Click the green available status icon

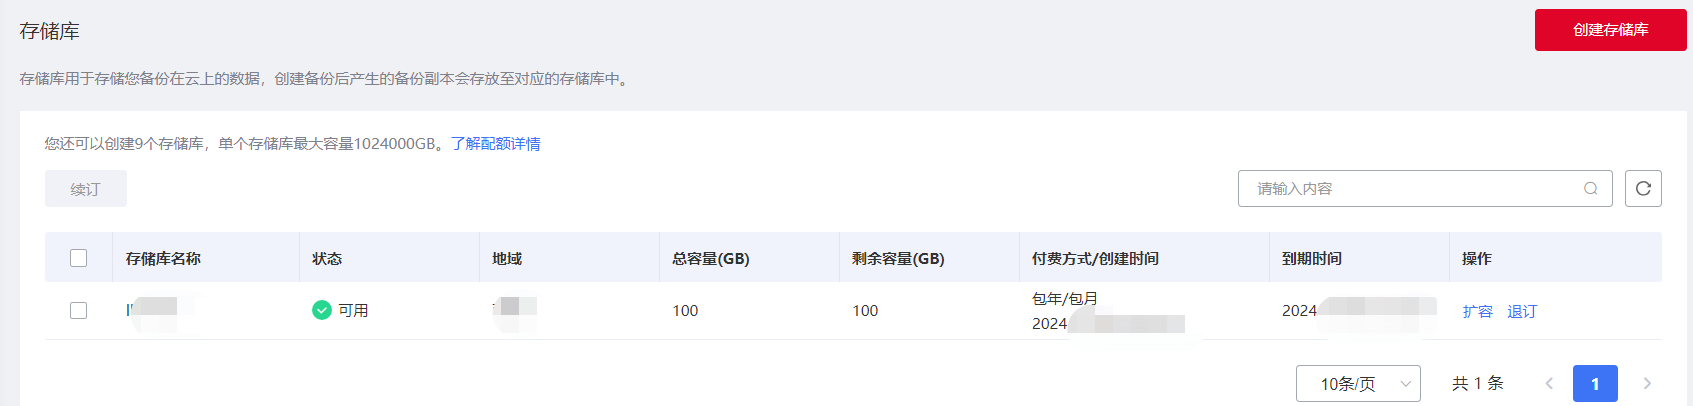click(322, 310)
